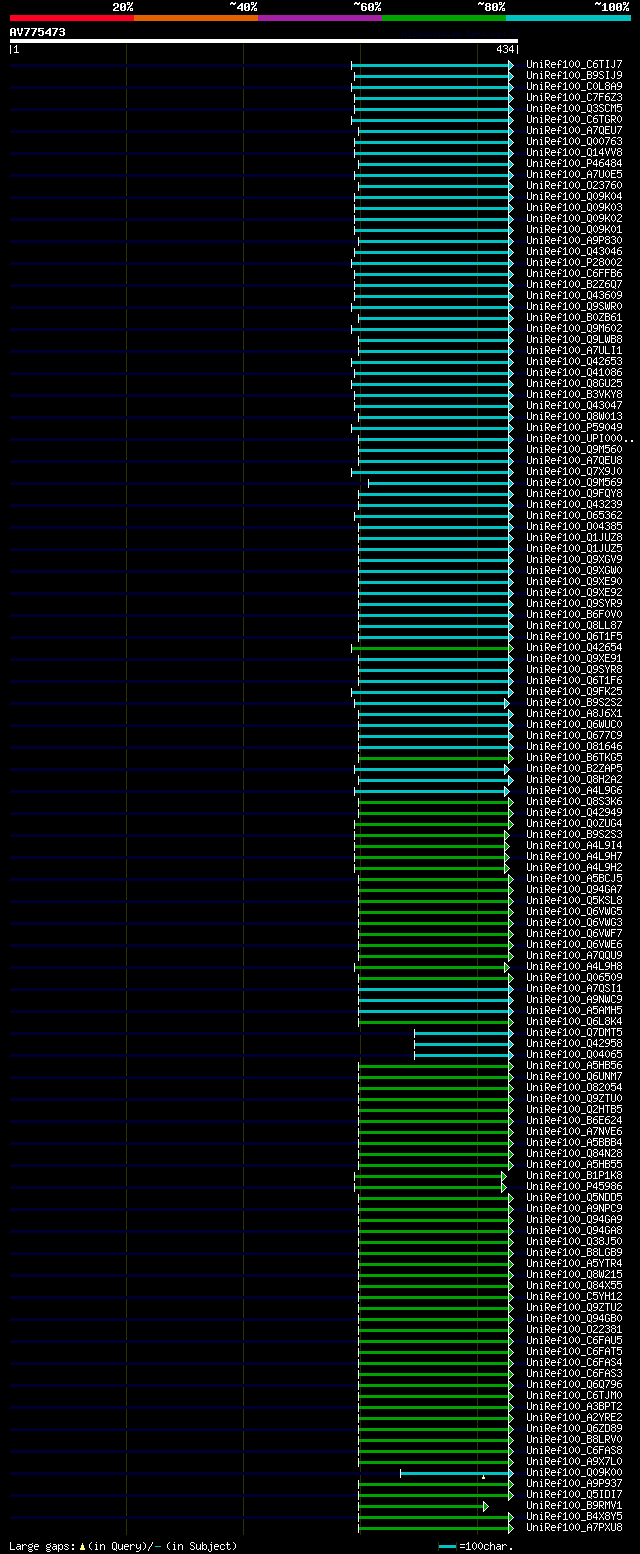Select label UniRef100_B1P1K8

(x=574, y=1175)
